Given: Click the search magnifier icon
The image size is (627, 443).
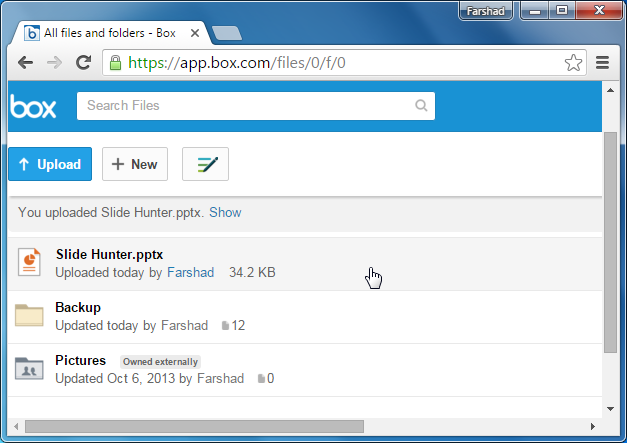Looking at the screenshot, I should point(421,106).
